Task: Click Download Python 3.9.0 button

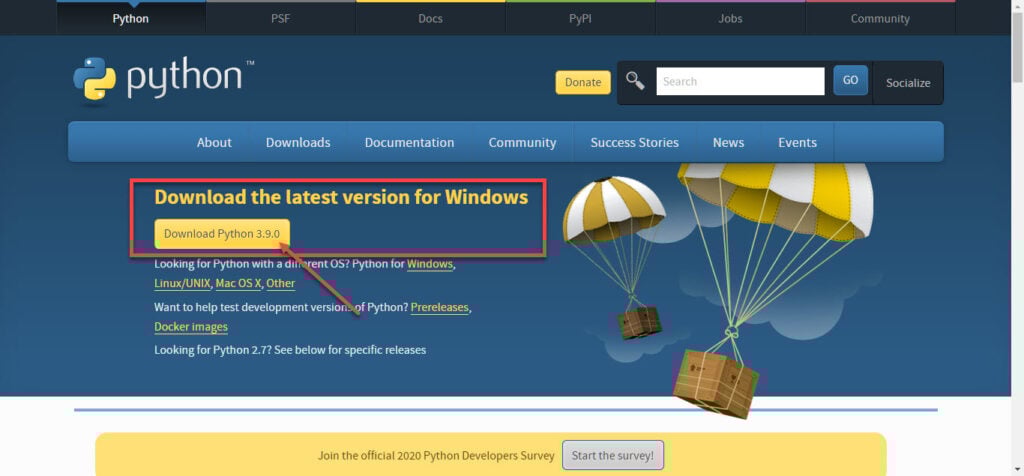Action: [222, 234]
